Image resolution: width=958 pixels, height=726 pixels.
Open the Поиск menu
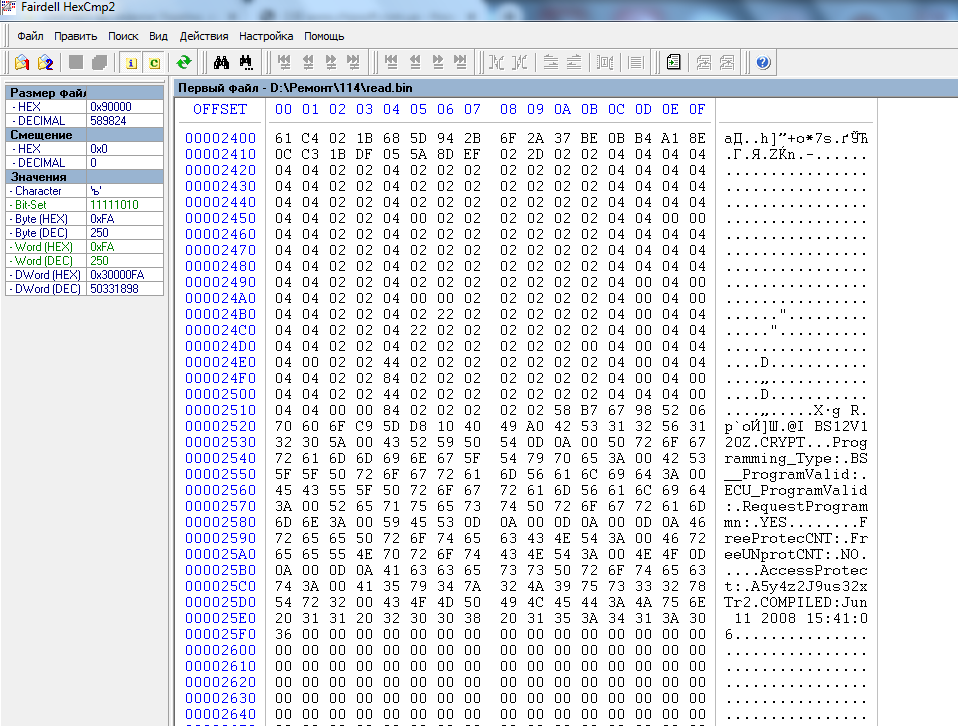(123, 35)
